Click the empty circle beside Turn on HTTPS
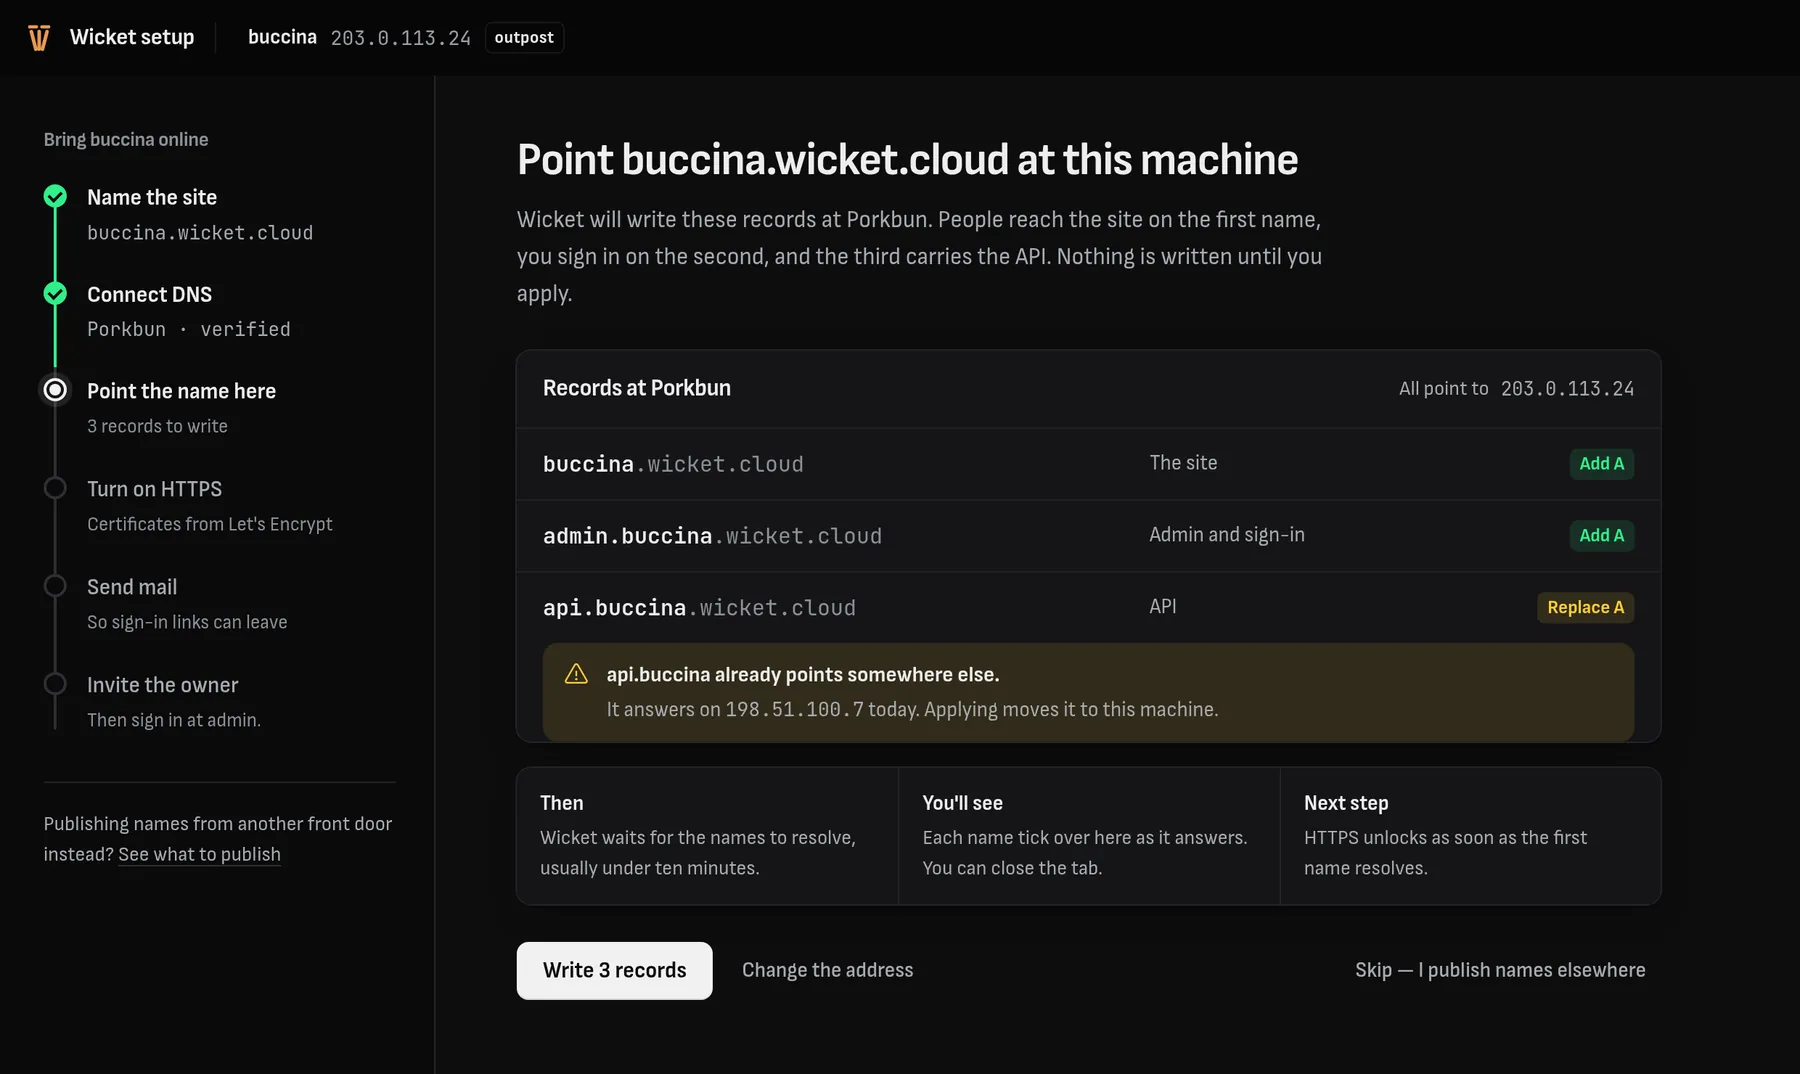The image size is (1800, 1074). [55, 488]
